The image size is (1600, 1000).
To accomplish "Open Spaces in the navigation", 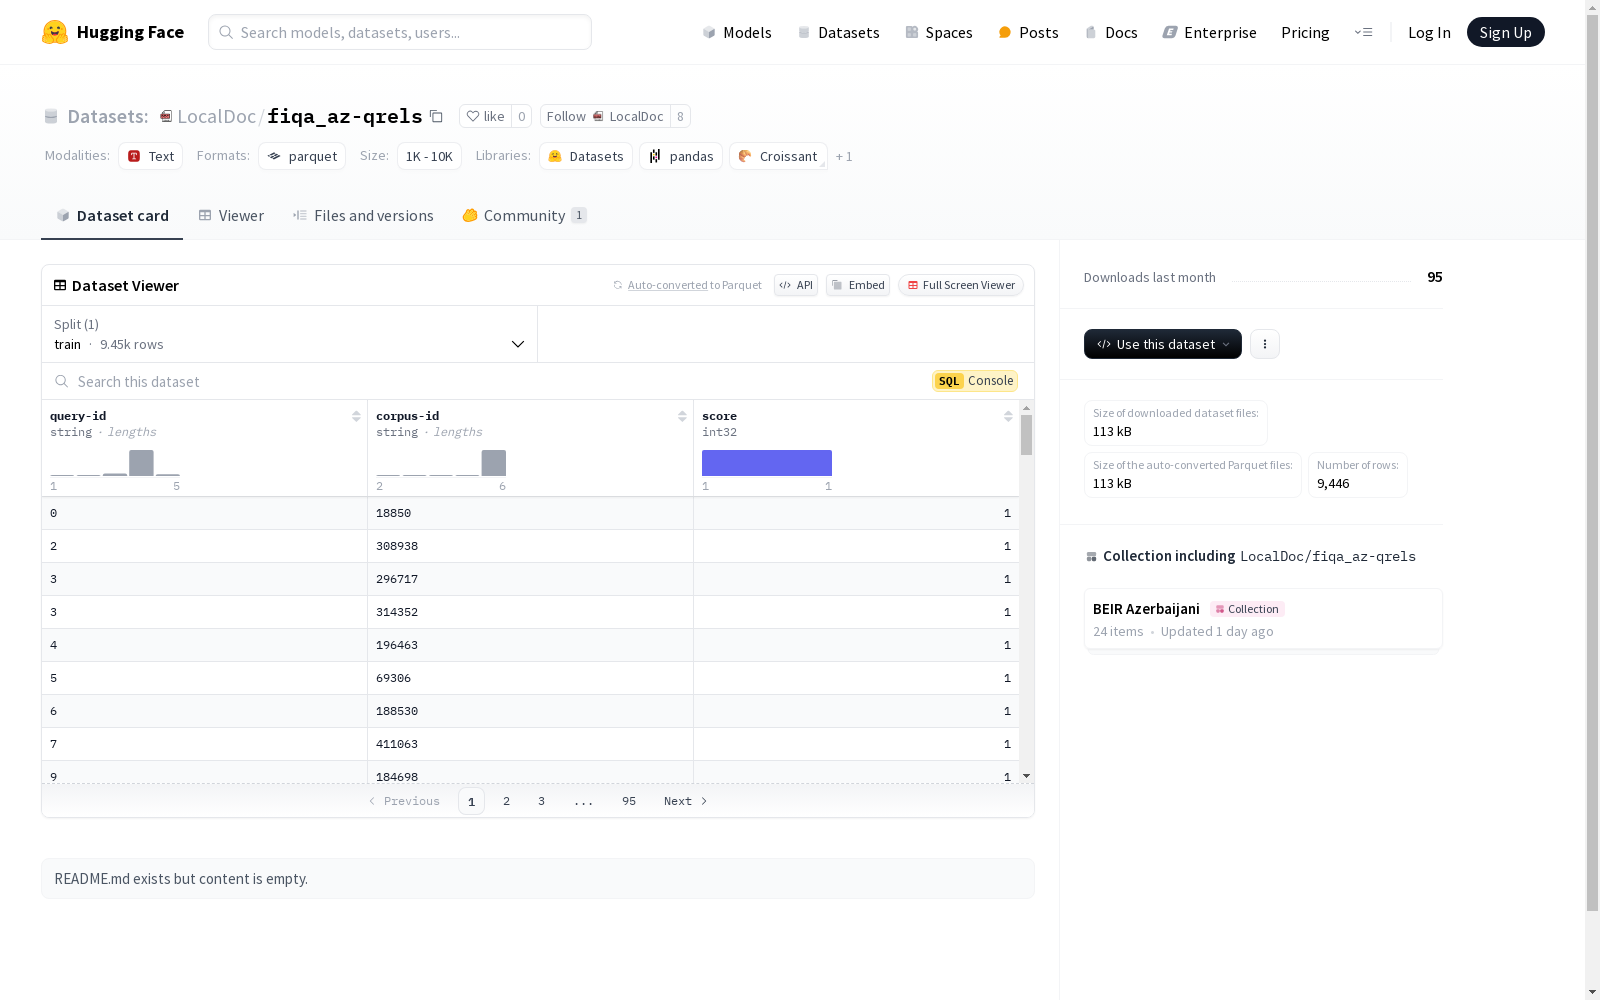I will click(939, 32).
